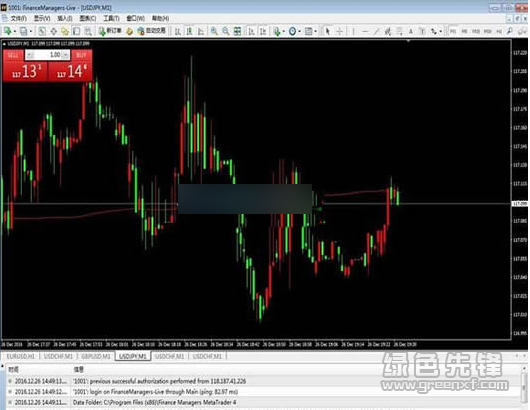This screenshot has height=410, width=530.
Task: Expand the periodicity clock dropdown arrow
Action: 299,31
